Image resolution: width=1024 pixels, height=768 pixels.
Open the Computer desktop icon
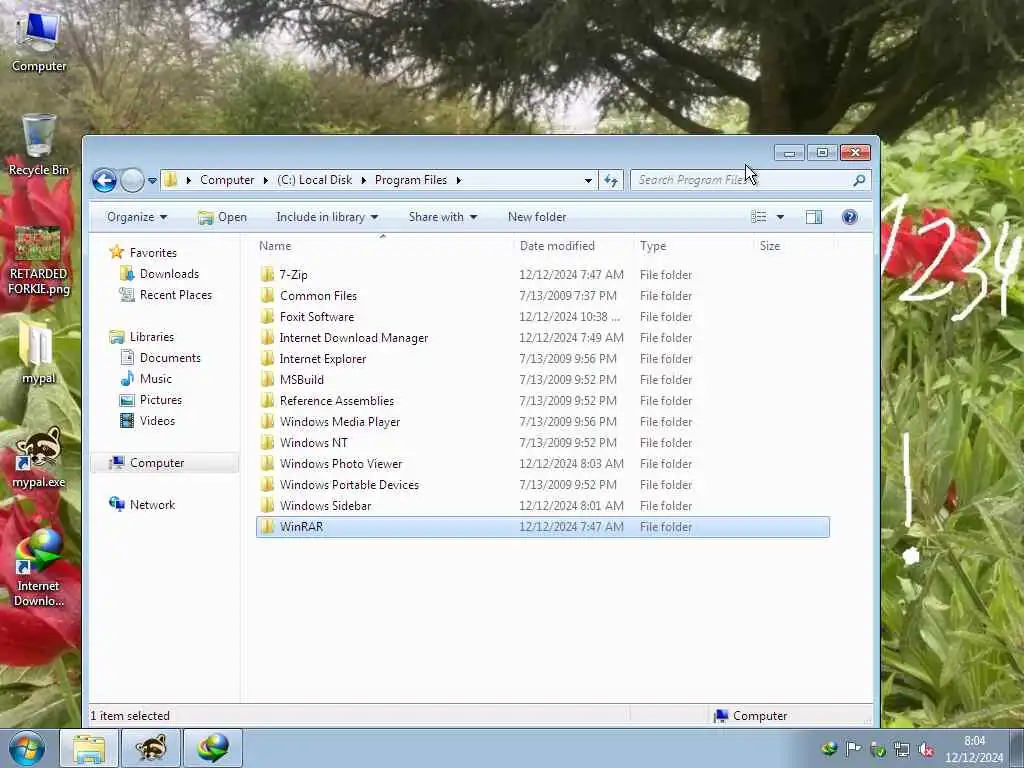(x=39, y=40)
